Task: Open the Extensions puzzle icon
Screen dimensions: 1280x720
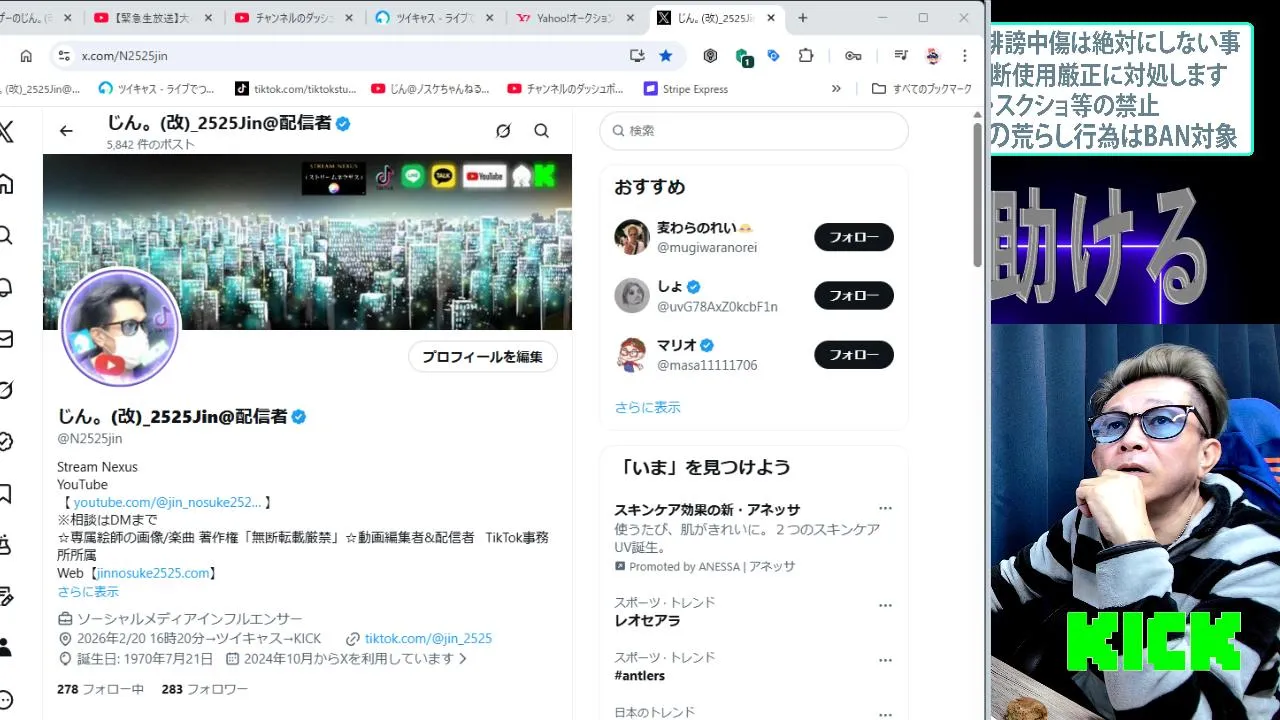Action: 806,56
